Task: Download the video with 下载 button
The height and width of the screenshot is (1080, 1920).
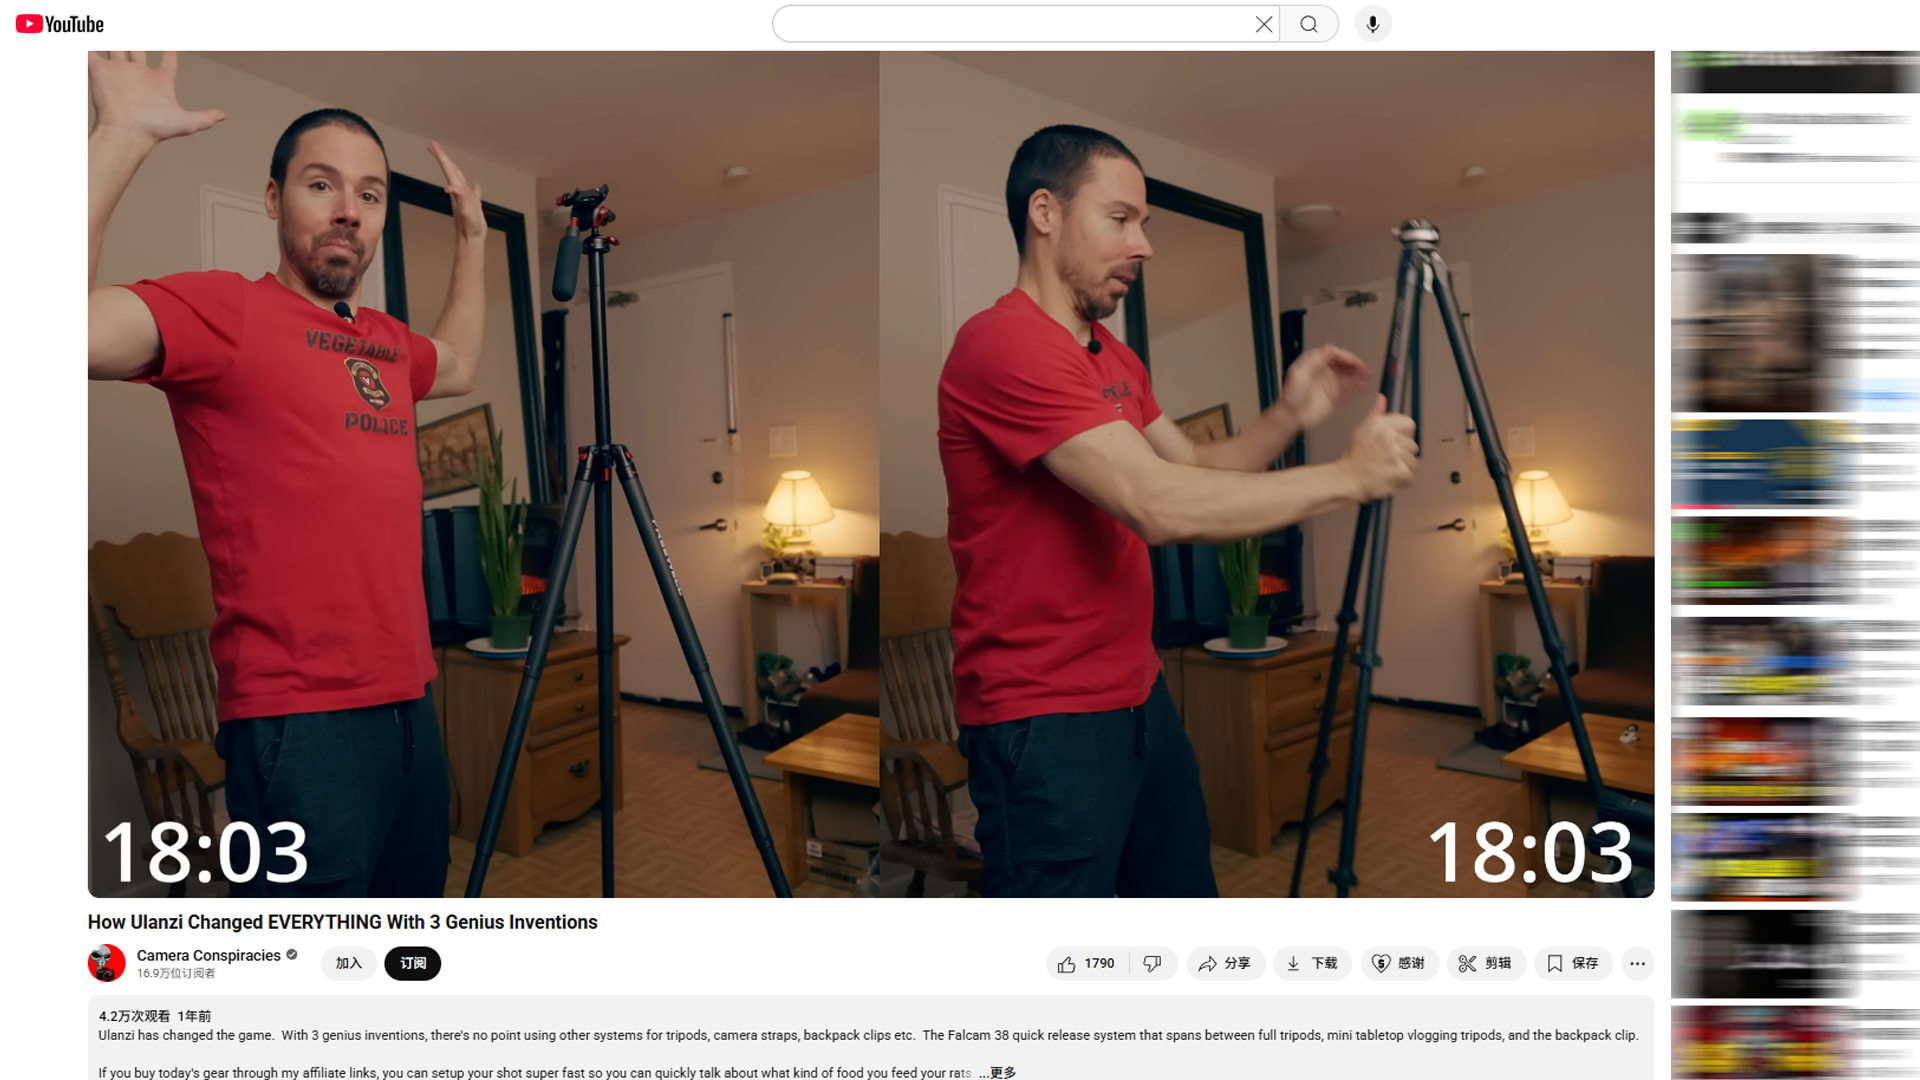Action: pyautogui.click(x=1312, y=963)
